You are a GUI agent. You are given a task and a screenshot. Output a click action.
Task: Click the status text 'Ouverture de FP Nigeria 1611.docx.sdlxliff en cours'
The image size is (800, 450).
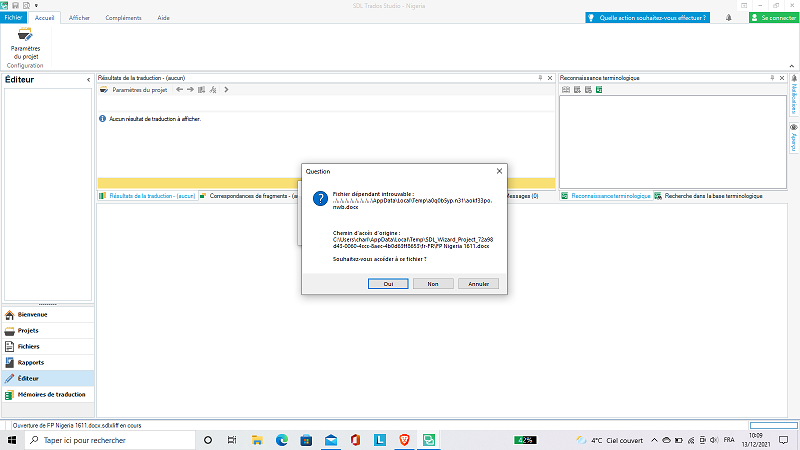click(x=77, y=426)
